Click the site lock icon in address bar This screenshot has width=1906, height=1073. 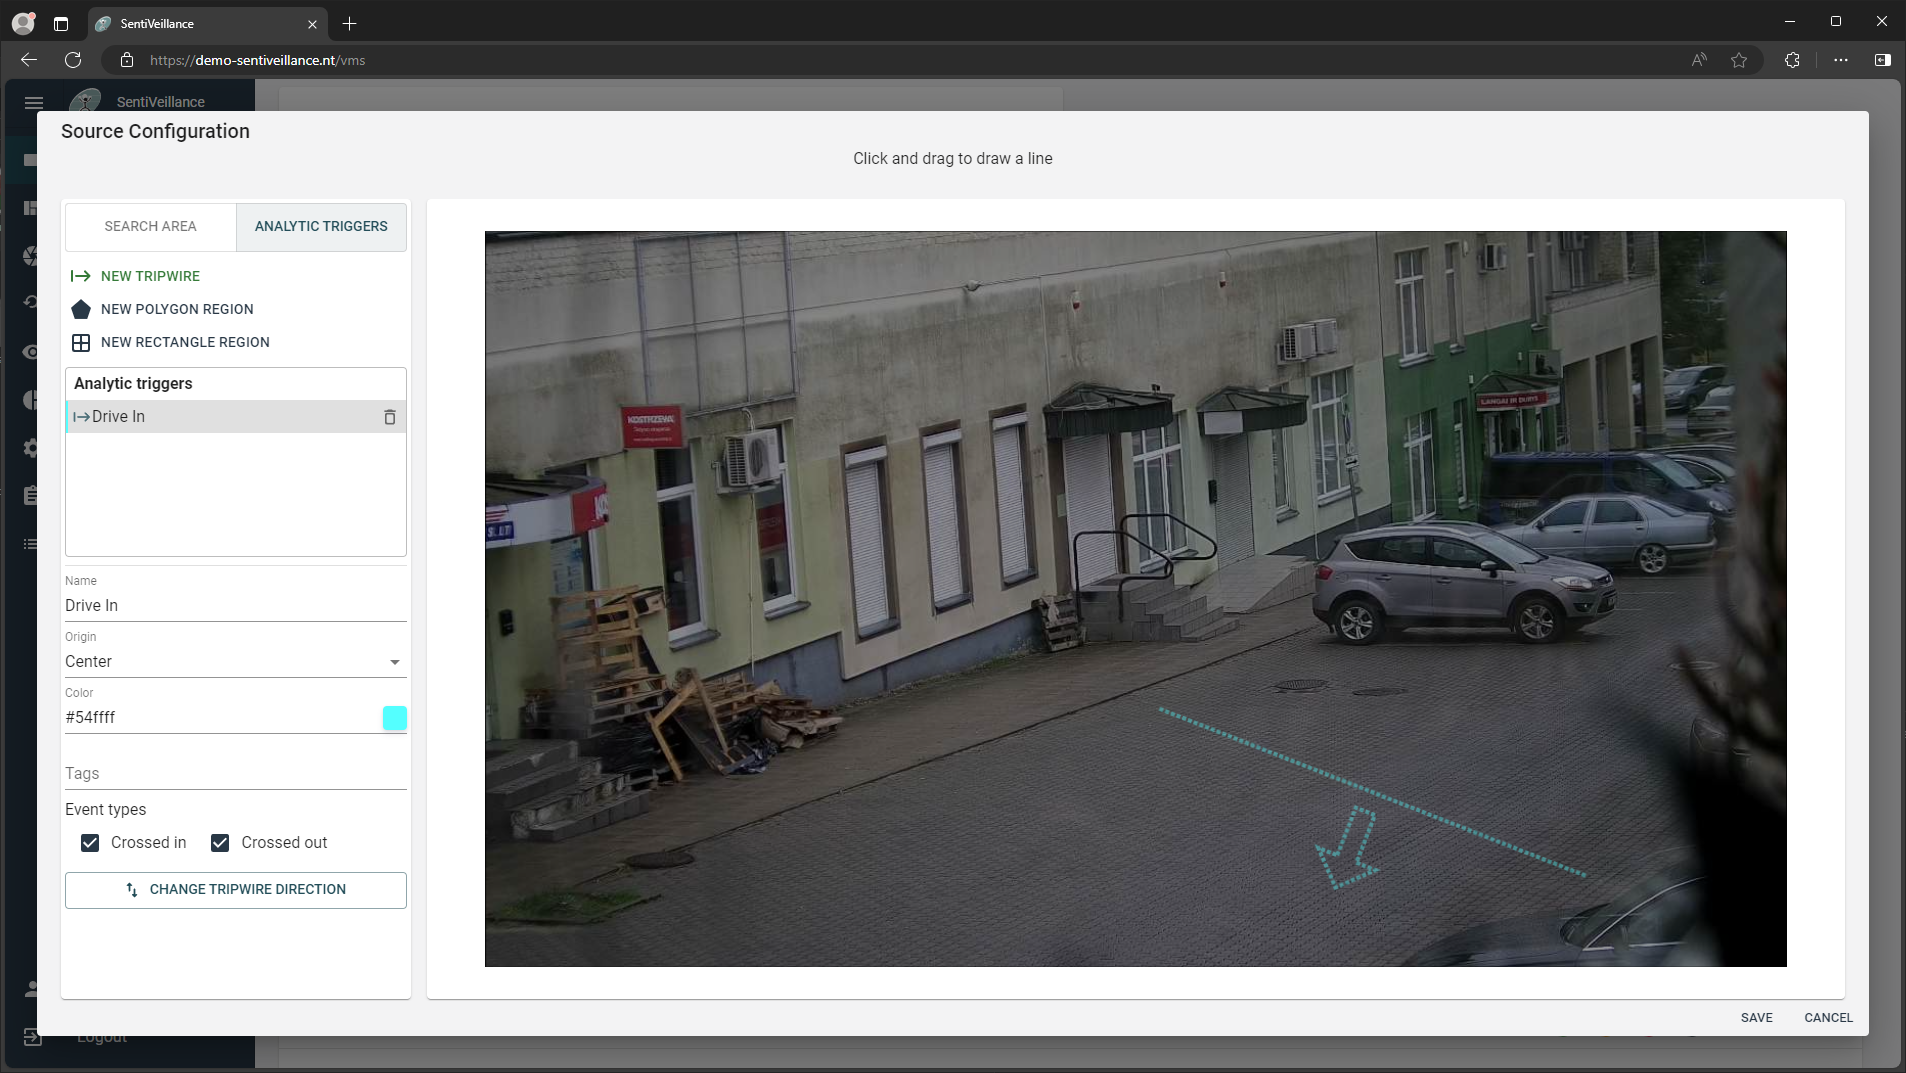point(127,60)
